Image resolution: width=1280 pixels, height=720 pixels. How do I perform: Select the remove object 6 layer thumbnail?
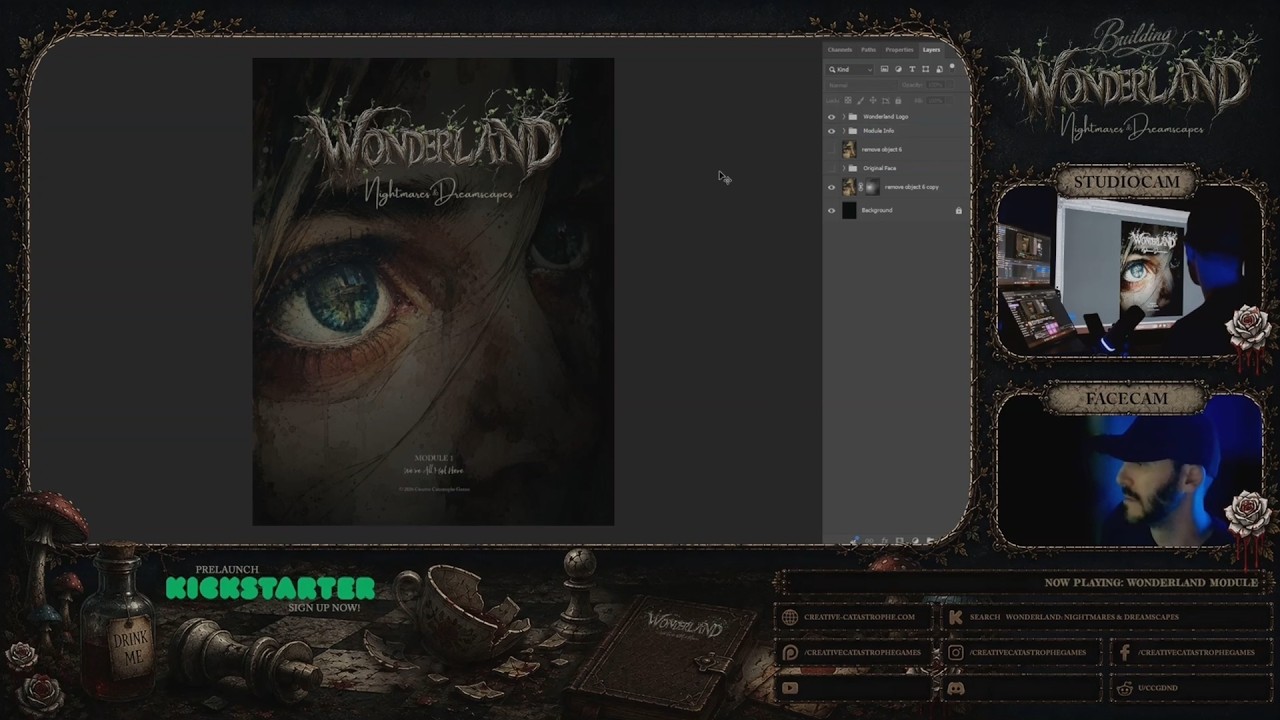tap(849, 150)
